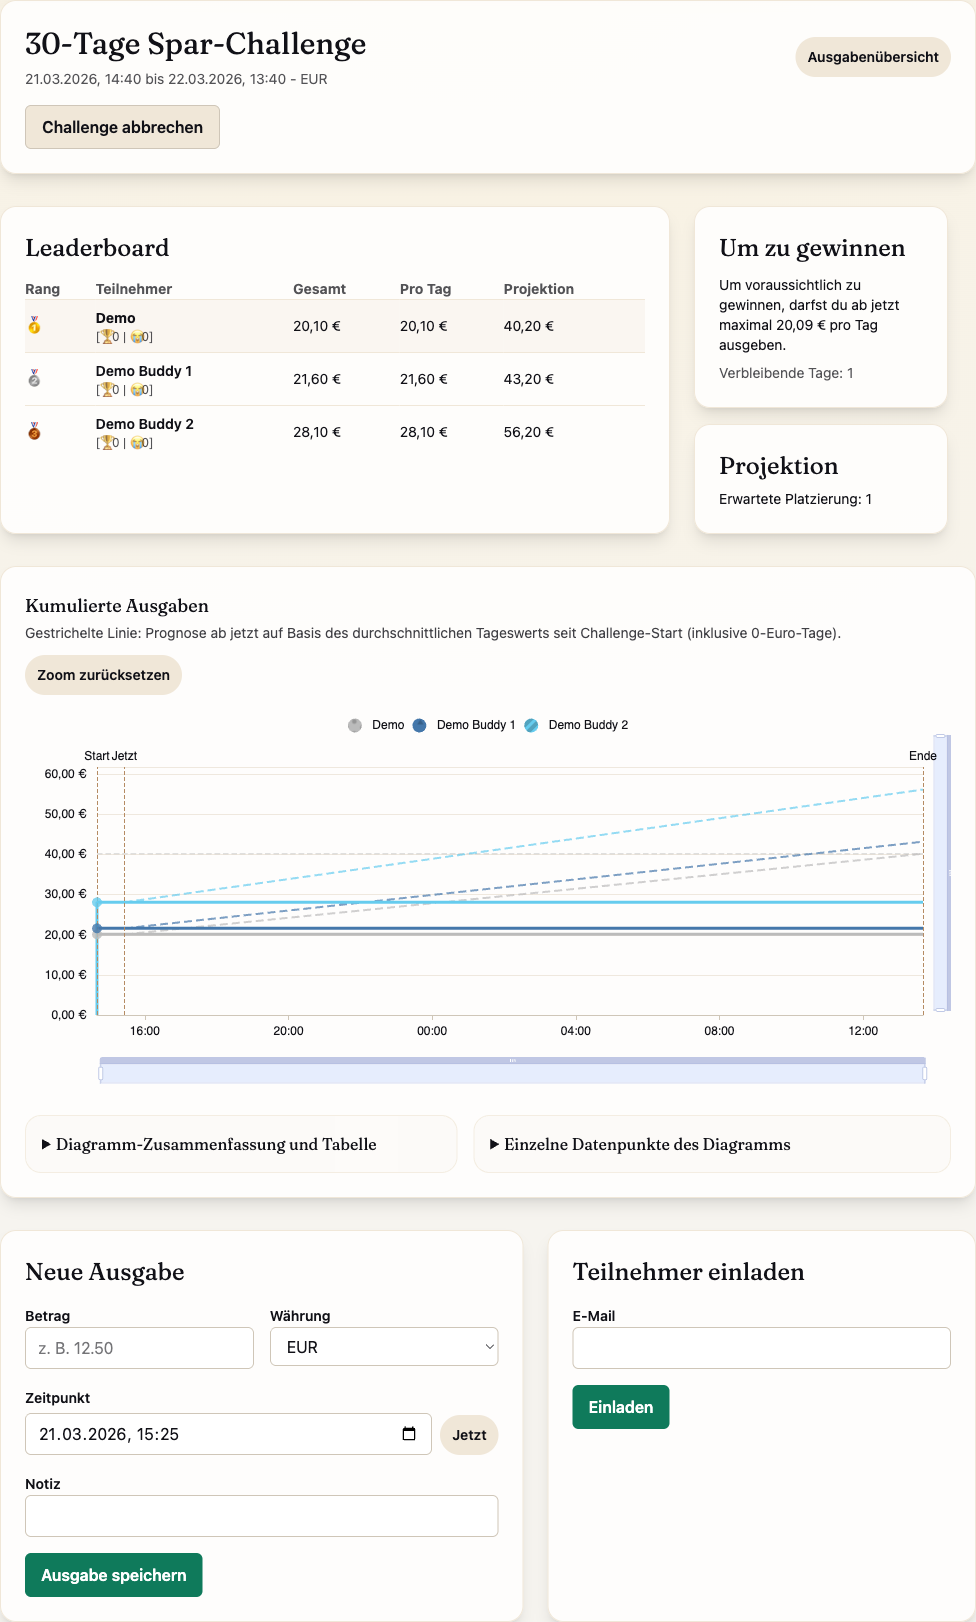
Task: Open the Währung currency dropdown
Action: tap(384, 1347)
